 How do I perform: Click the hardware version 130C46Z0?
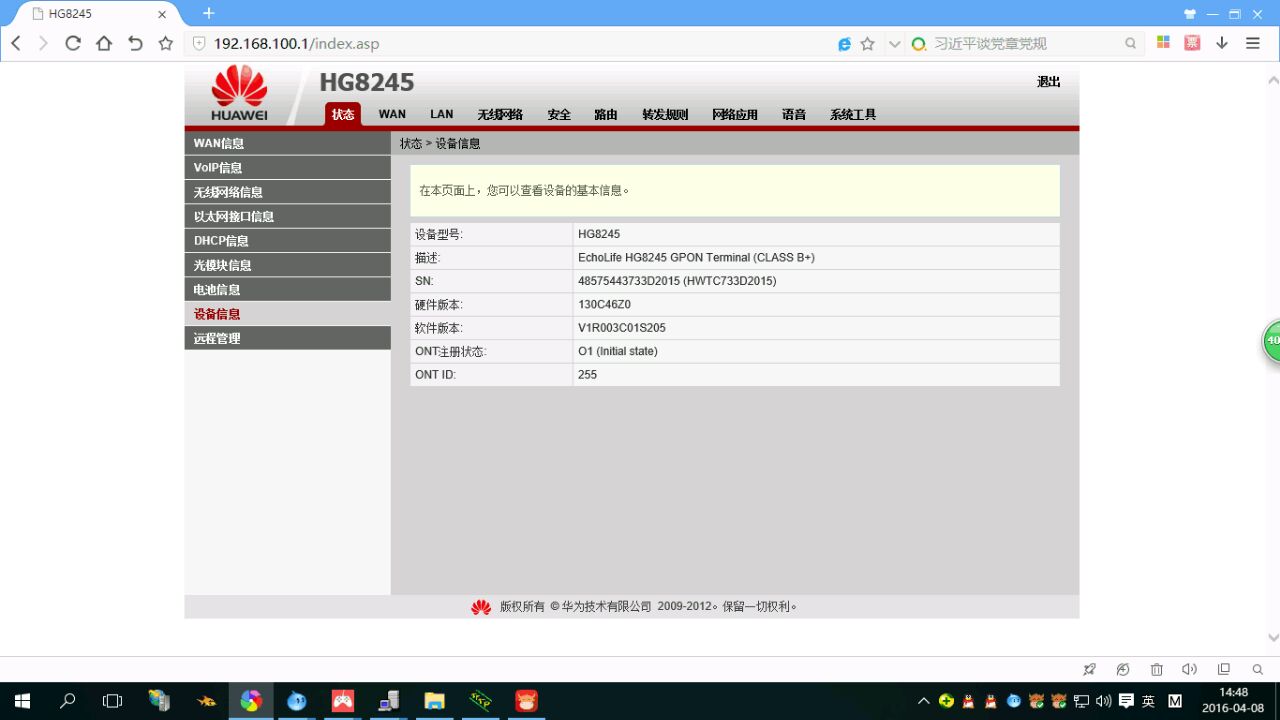click(604, 304)
